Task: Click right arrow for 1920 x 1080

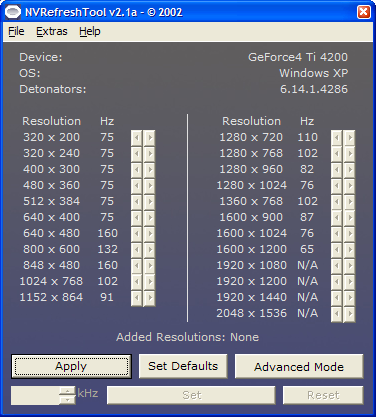Action: tap(350, 266)
